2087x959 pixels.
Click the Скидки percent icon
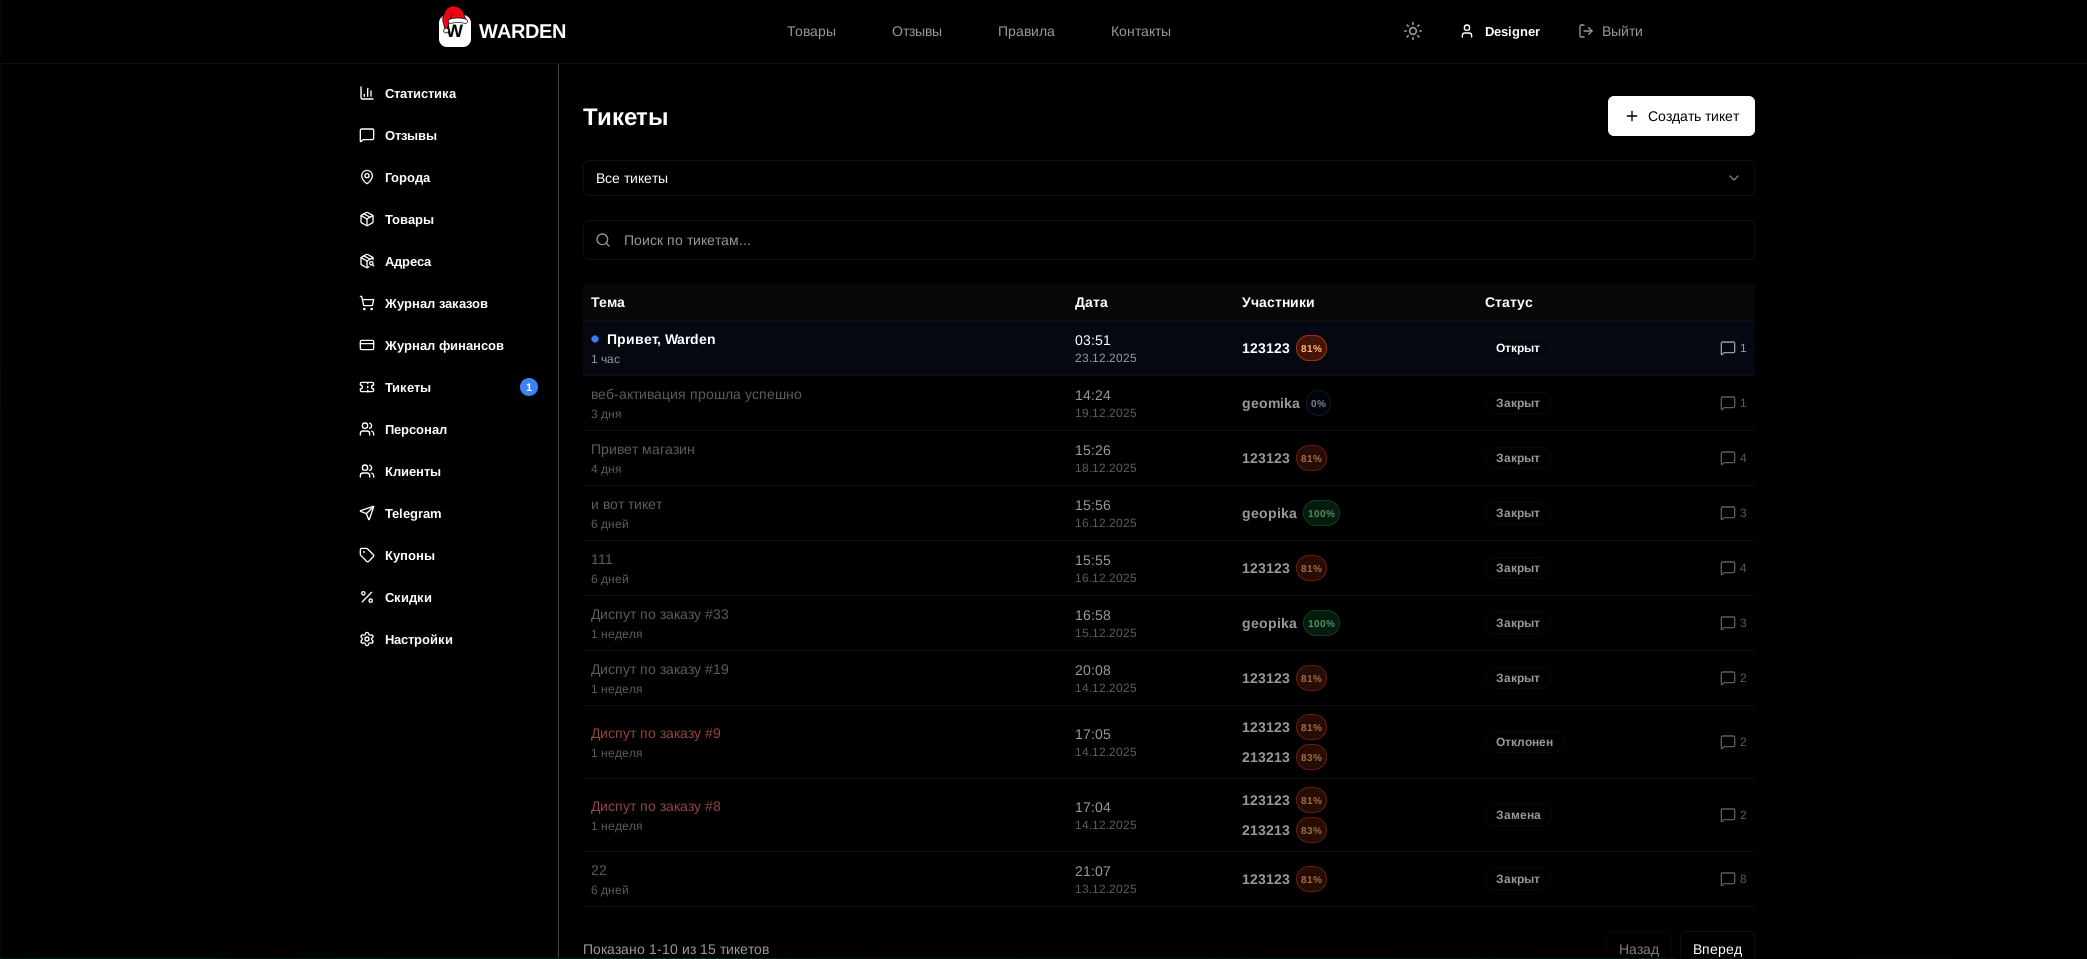(367, 597)
